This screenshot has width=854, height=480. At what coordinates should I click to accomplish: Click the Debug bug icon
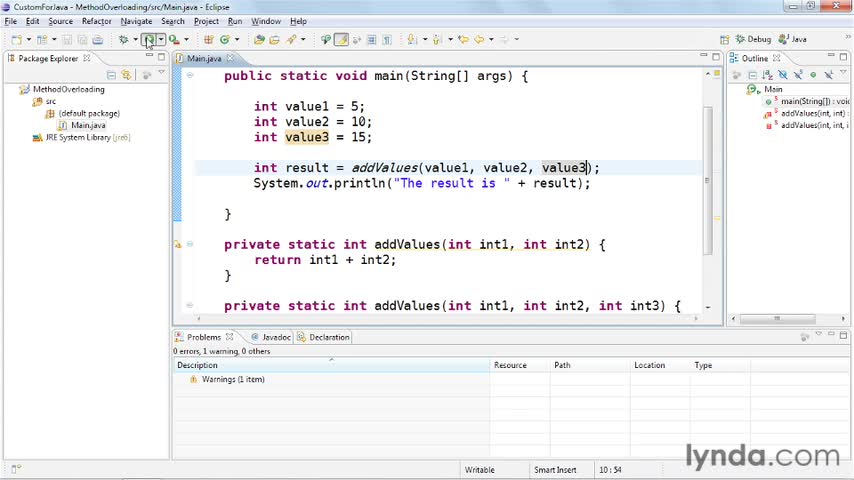click(x=124, y=39)
